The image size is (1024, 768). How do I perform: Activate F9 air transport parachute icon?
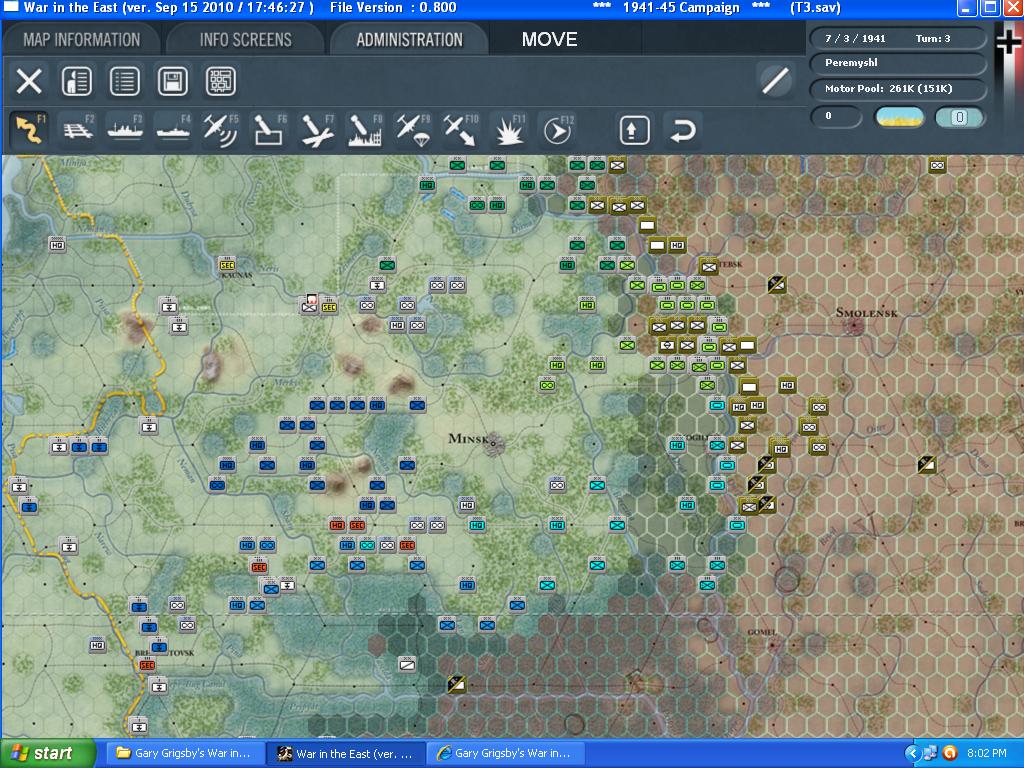(x=413, y=129)
